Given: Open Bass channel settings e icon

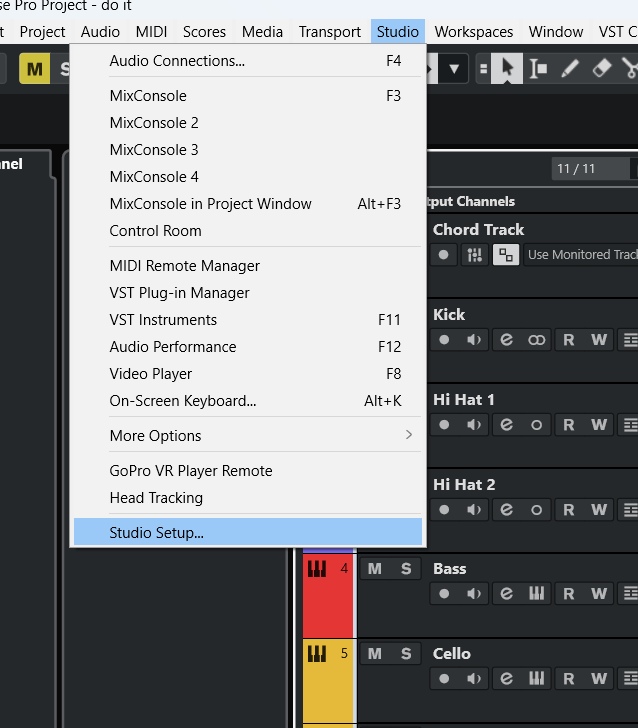Looking at the screenshot, I should [x=507, y=594].
